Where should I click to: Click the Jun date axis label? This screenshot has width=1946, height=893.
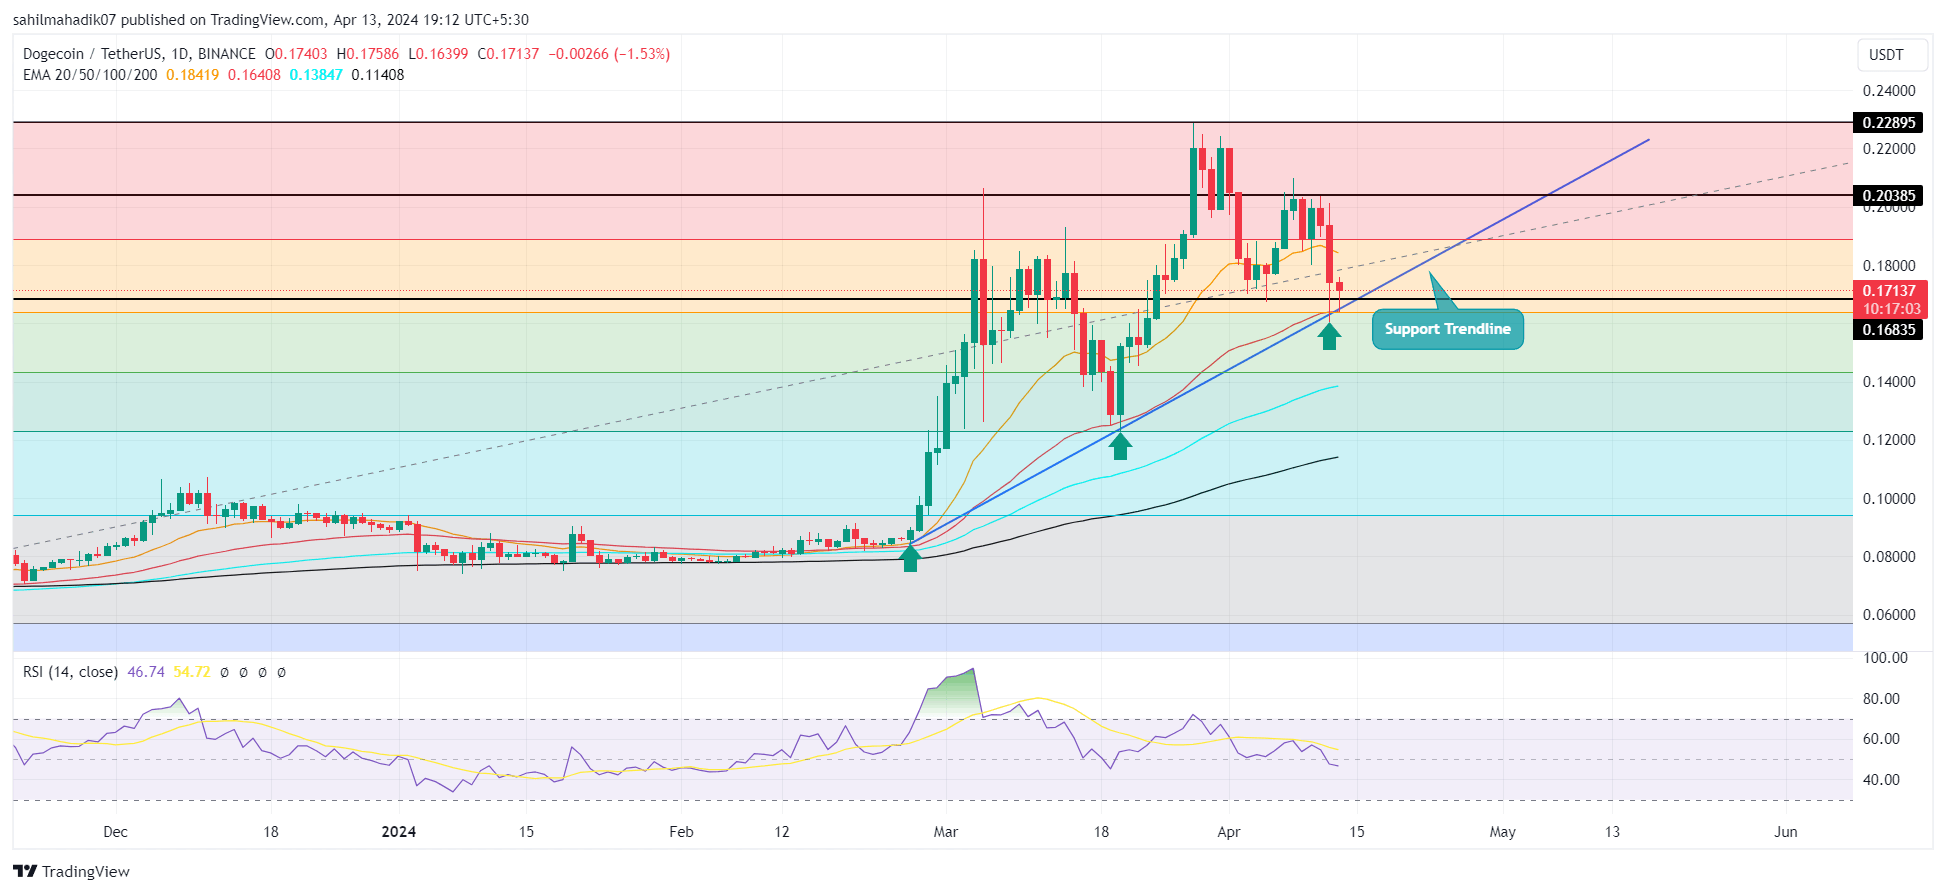coord(1786,832)
